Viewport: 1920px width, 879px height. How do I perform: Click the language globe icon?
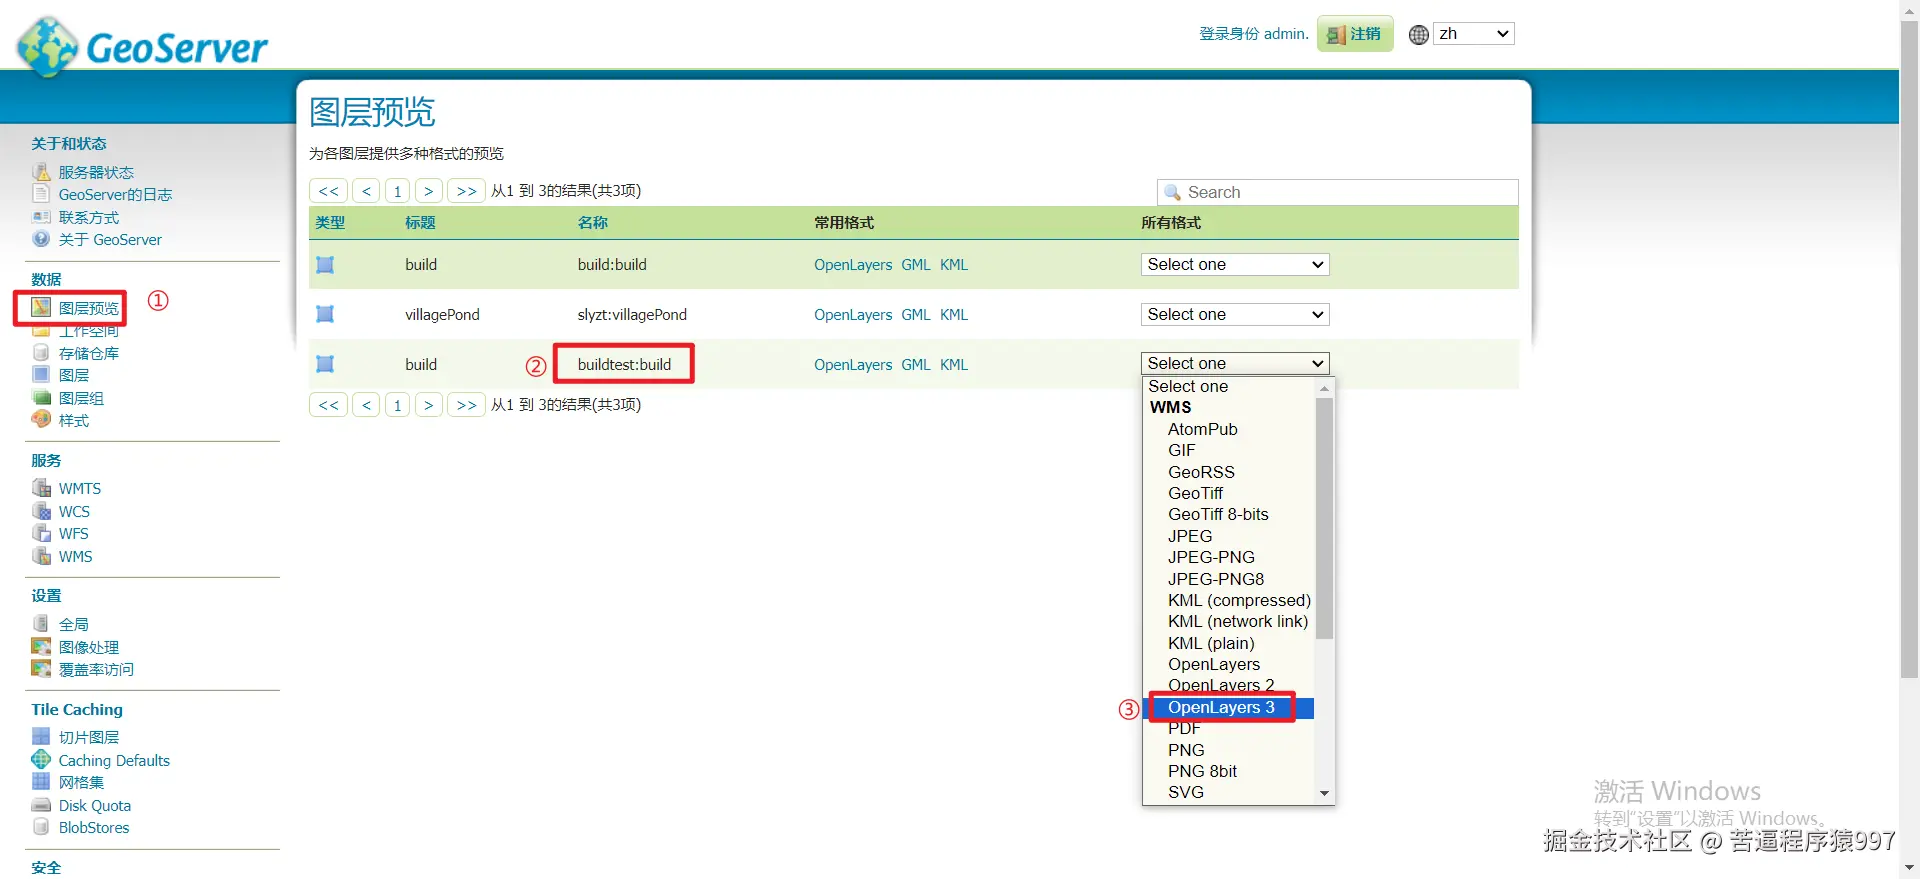pos(1418,35)
